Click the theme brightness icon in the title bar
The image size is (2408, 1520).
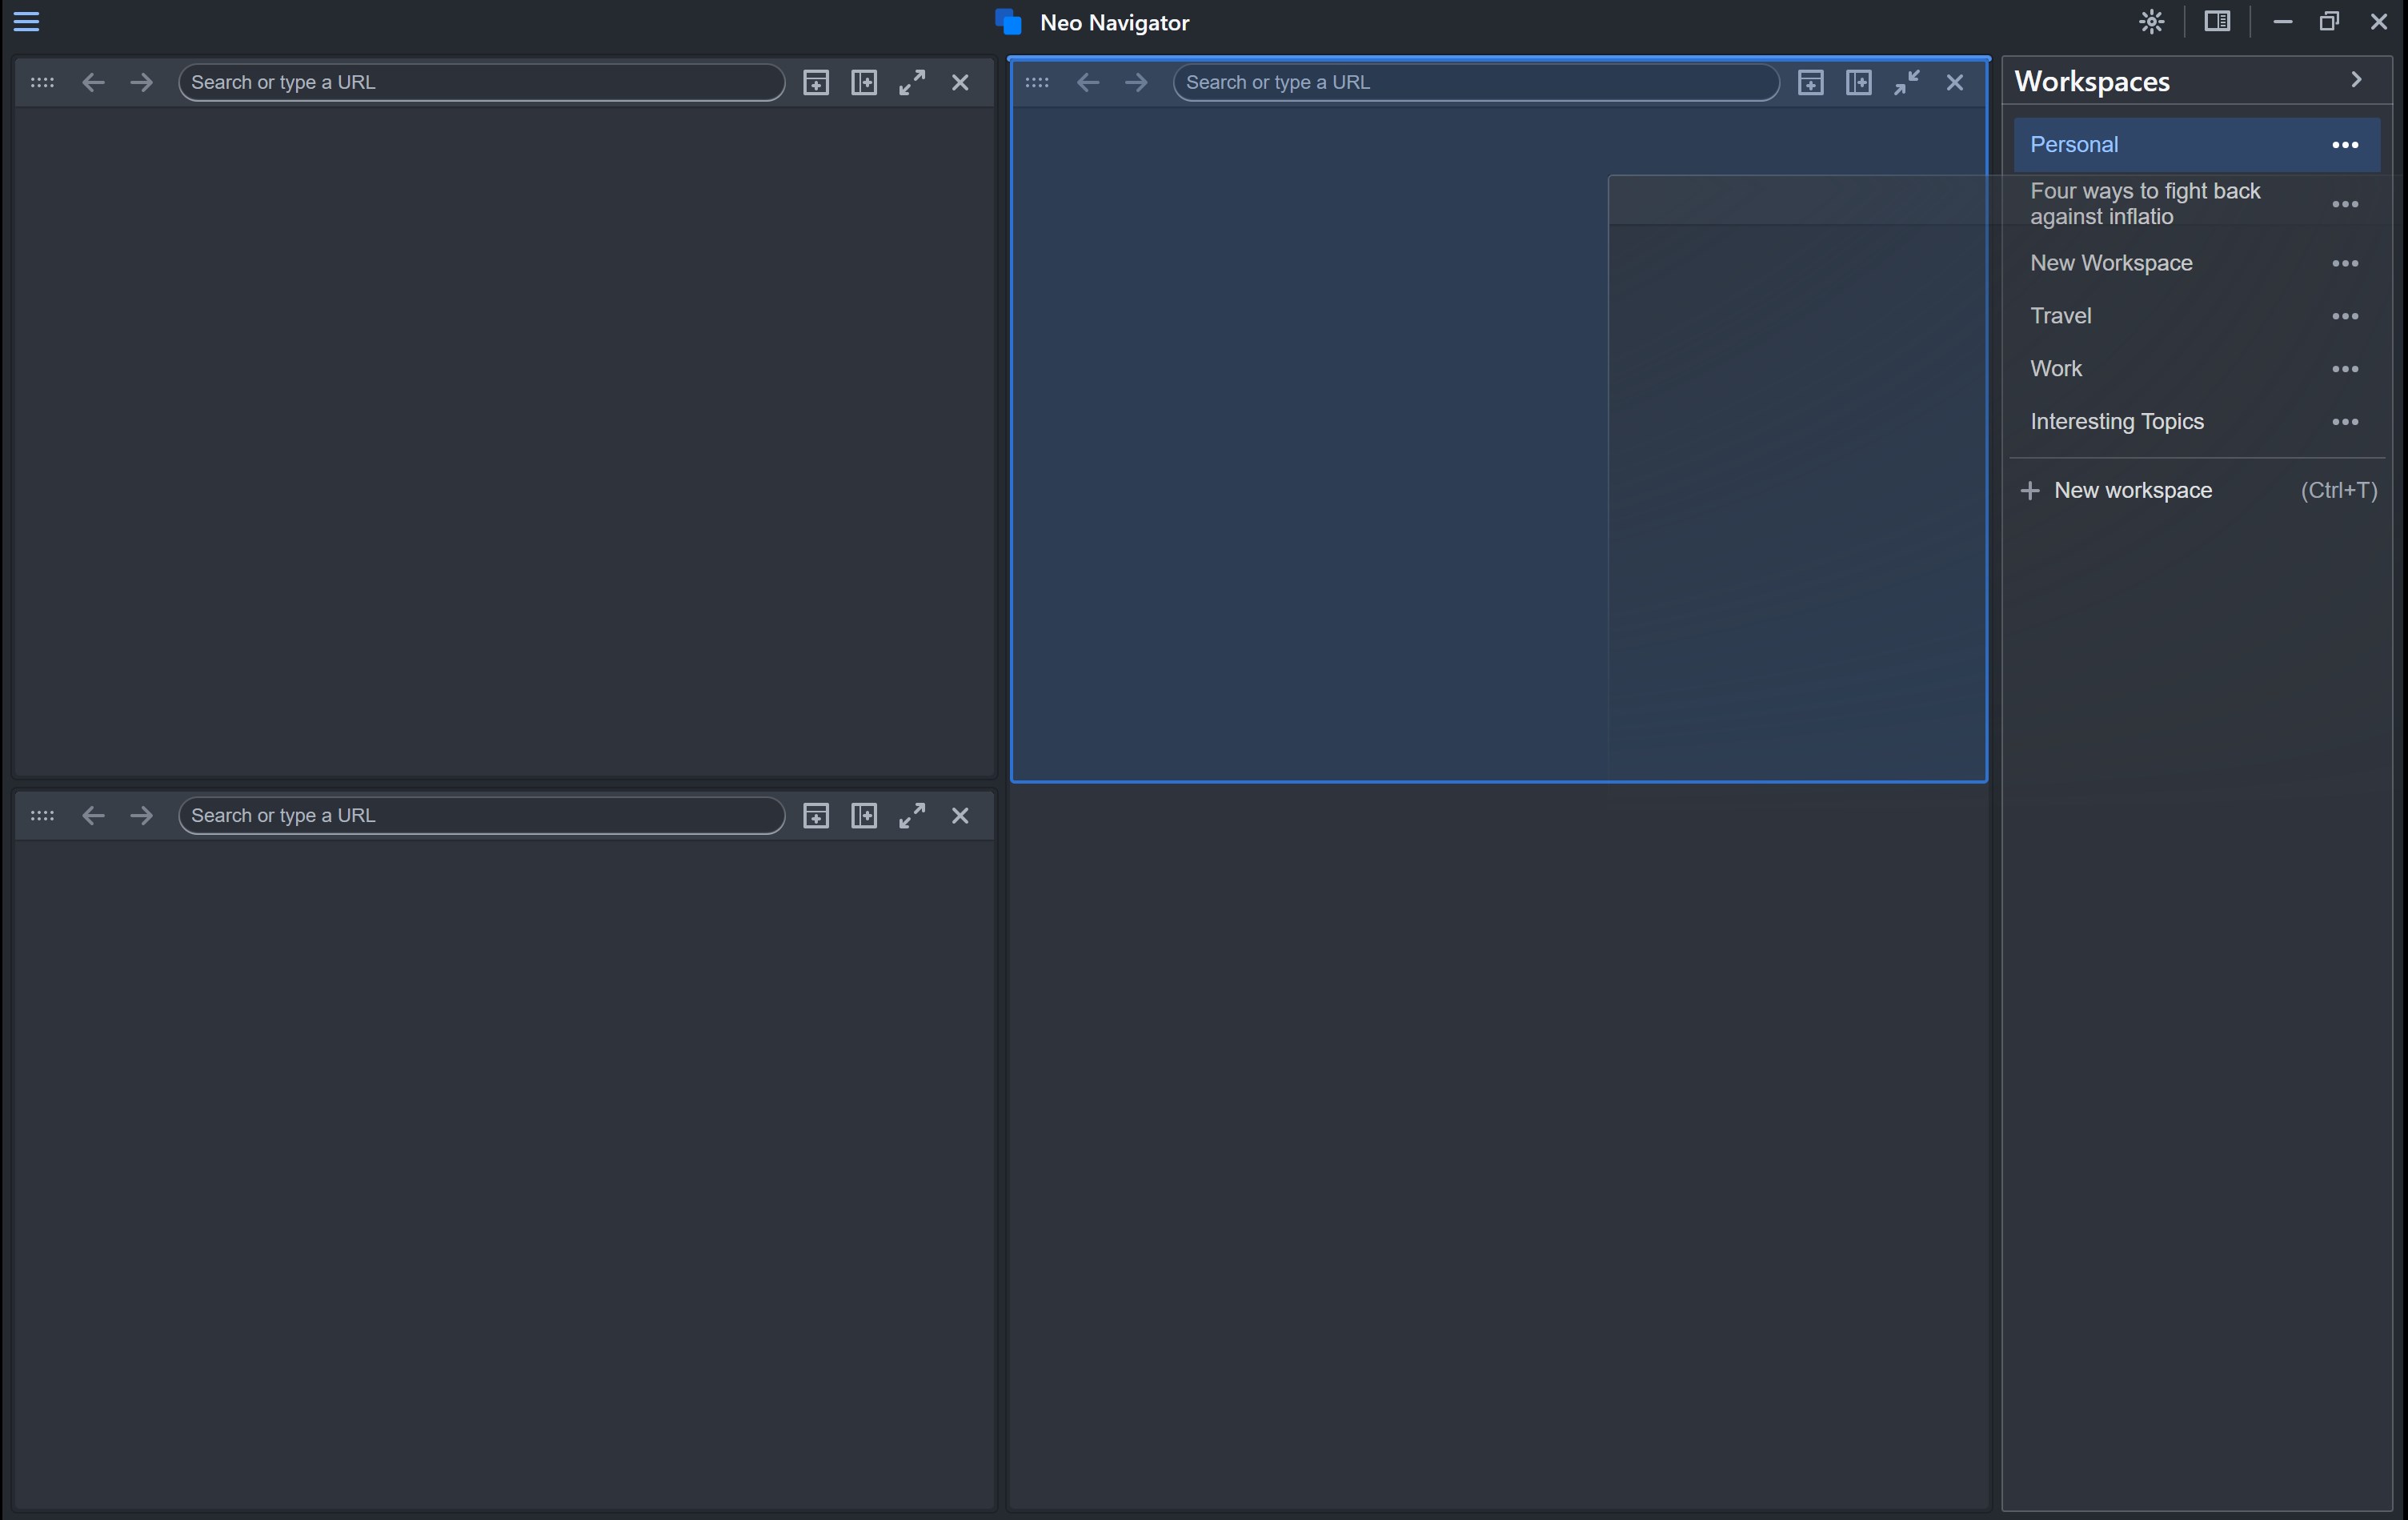point(2152,21)
